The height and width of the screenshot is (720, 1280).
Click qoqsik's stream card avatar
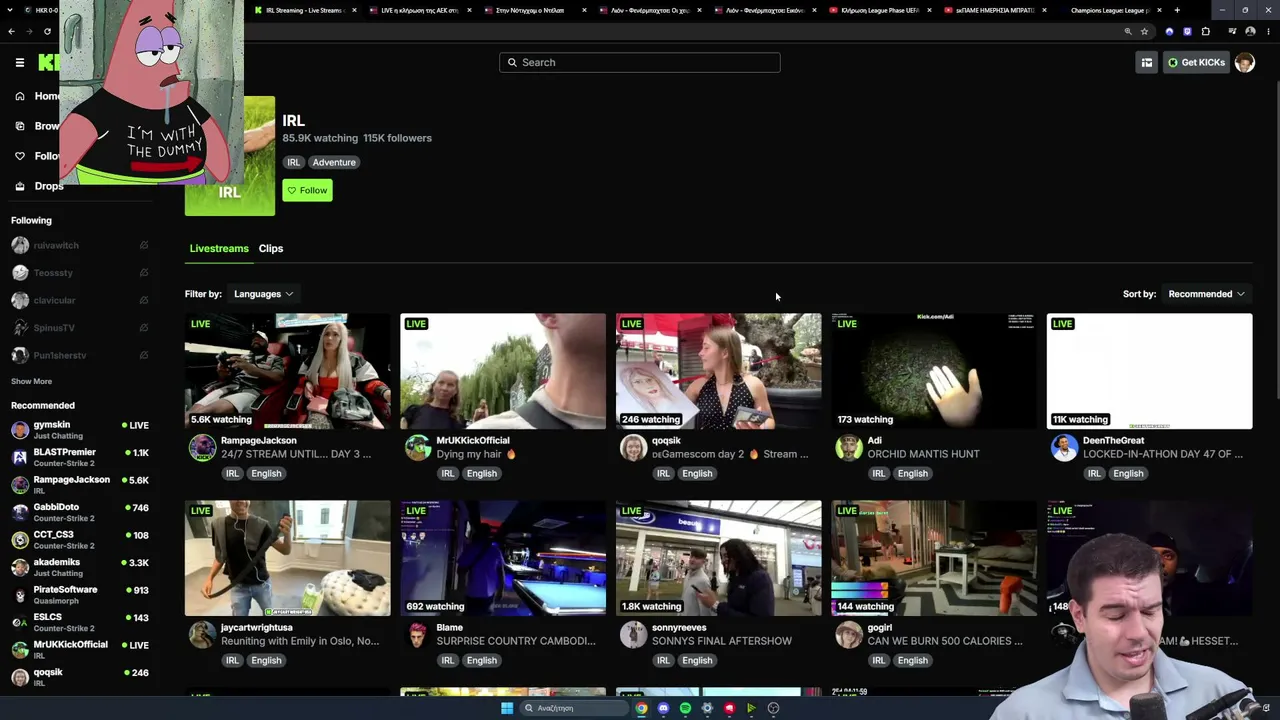click(634, 447)
